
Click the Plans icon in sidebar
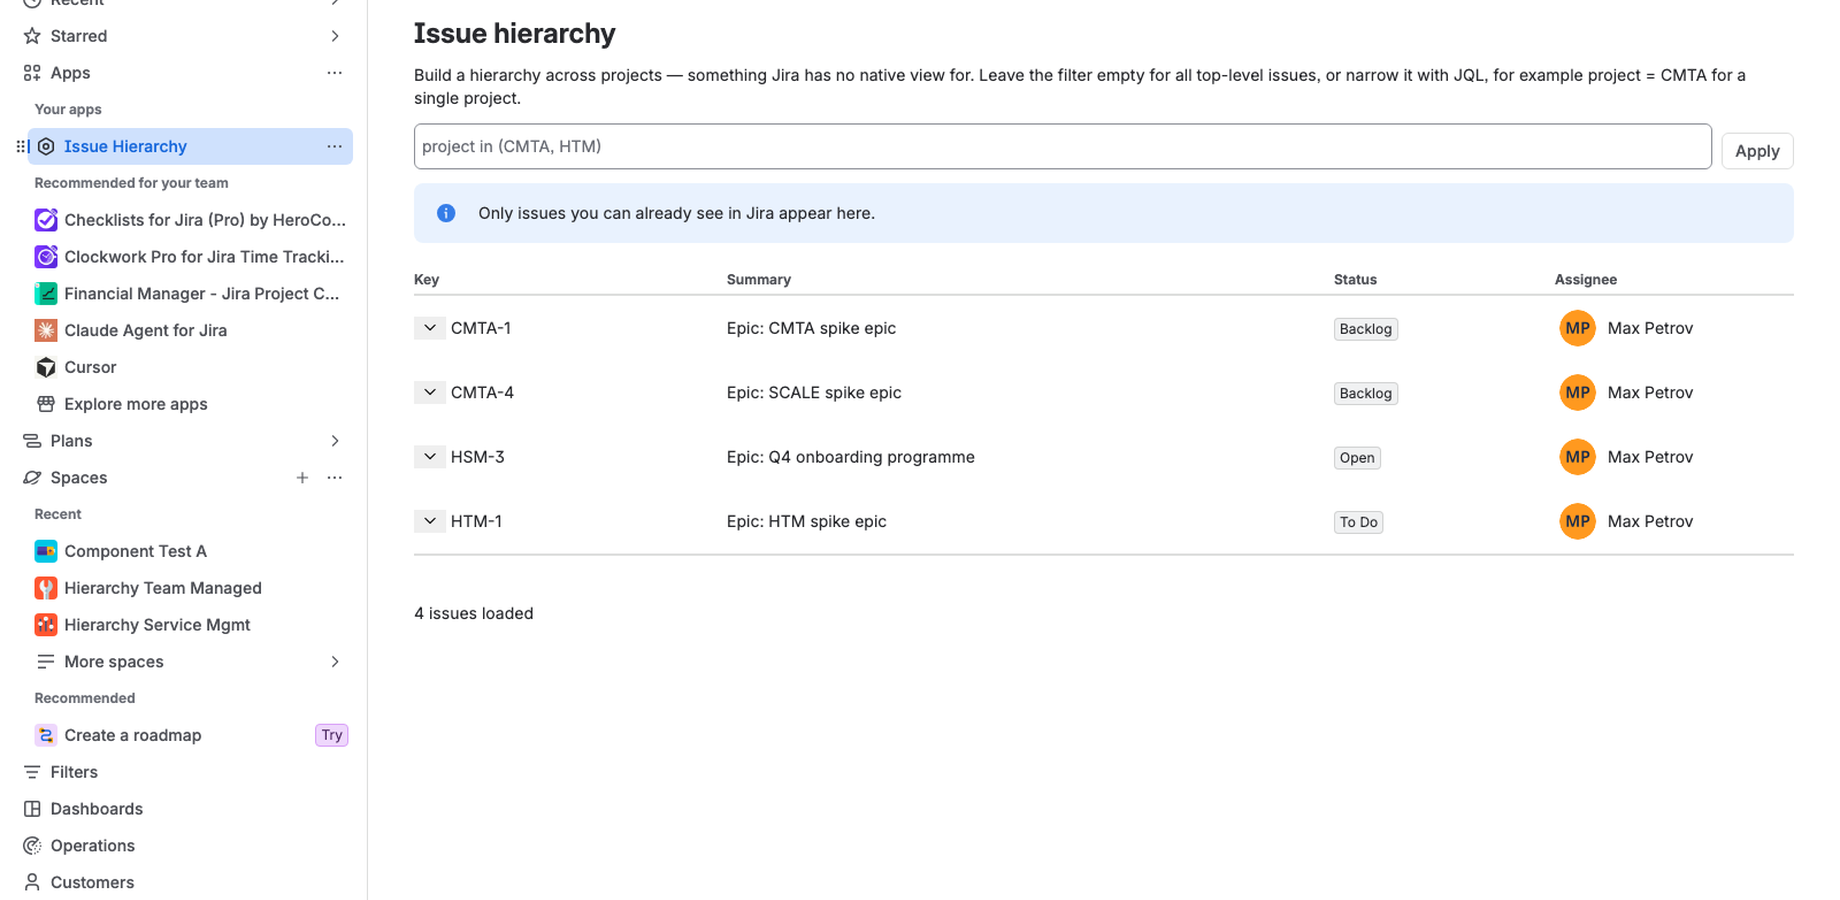point(32,441)
